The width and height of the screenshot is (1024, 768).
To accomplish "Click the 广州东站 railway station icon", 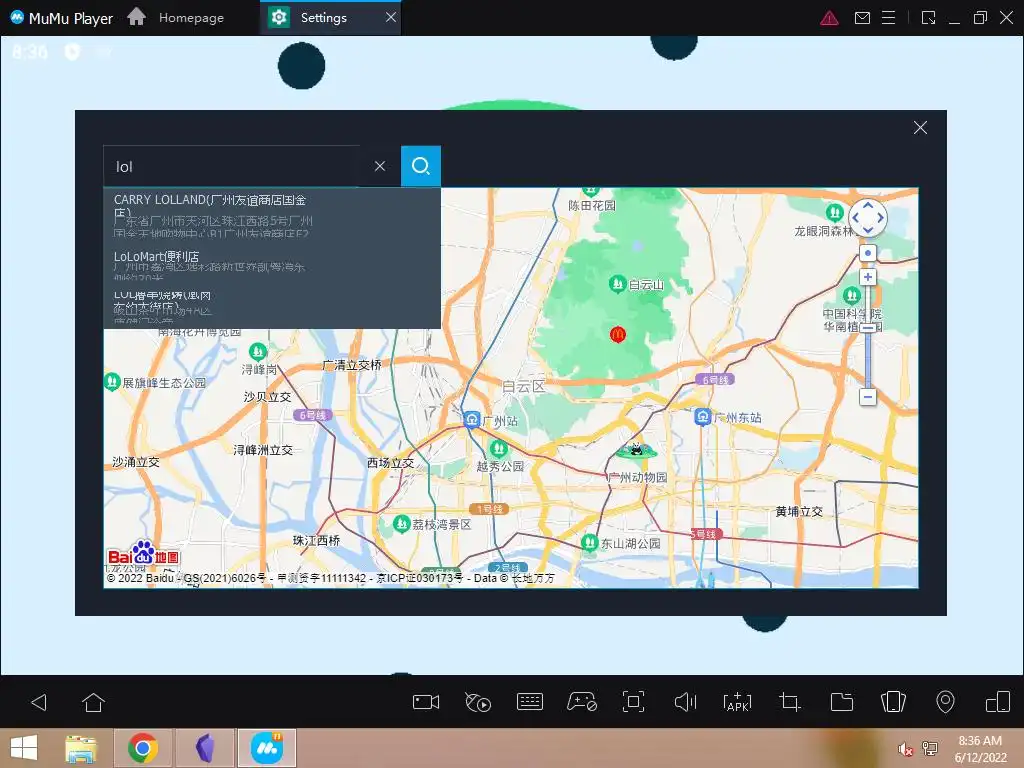I will (x=703, y=417).
